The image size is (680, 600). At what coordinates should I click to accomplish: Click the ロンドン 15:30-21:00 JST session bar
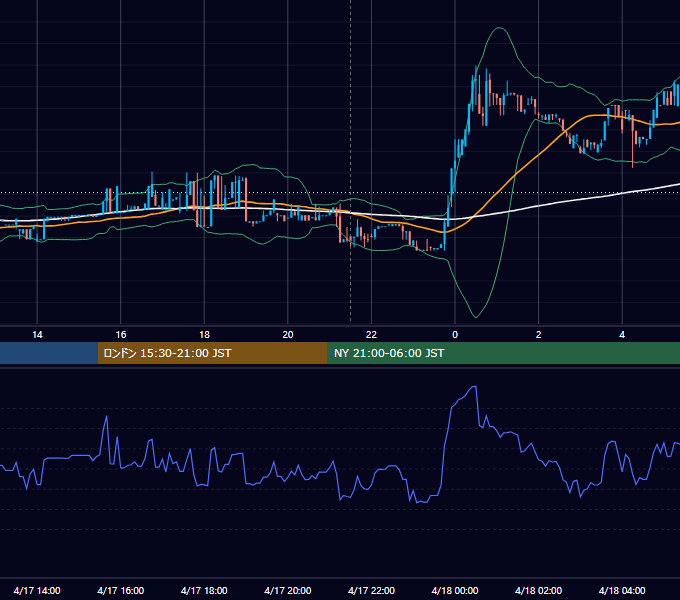click(x=212, y=353)
